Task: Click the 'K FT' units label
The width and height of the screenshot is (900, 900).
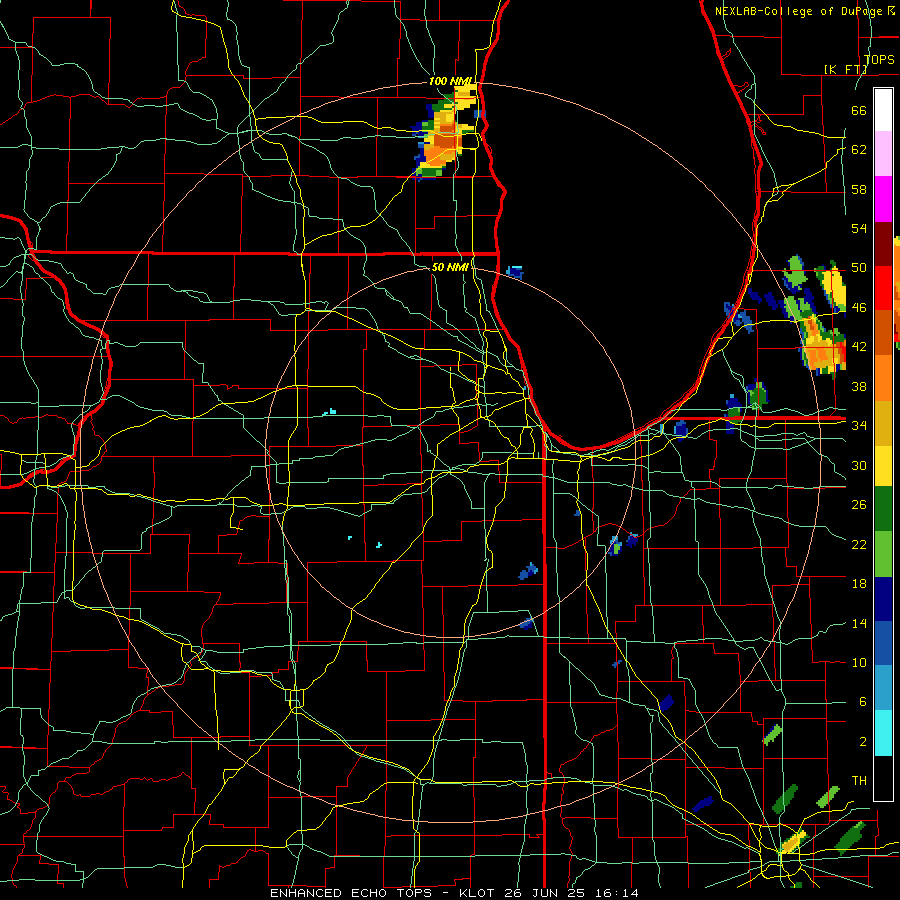Action: click(x=845, y=70)
